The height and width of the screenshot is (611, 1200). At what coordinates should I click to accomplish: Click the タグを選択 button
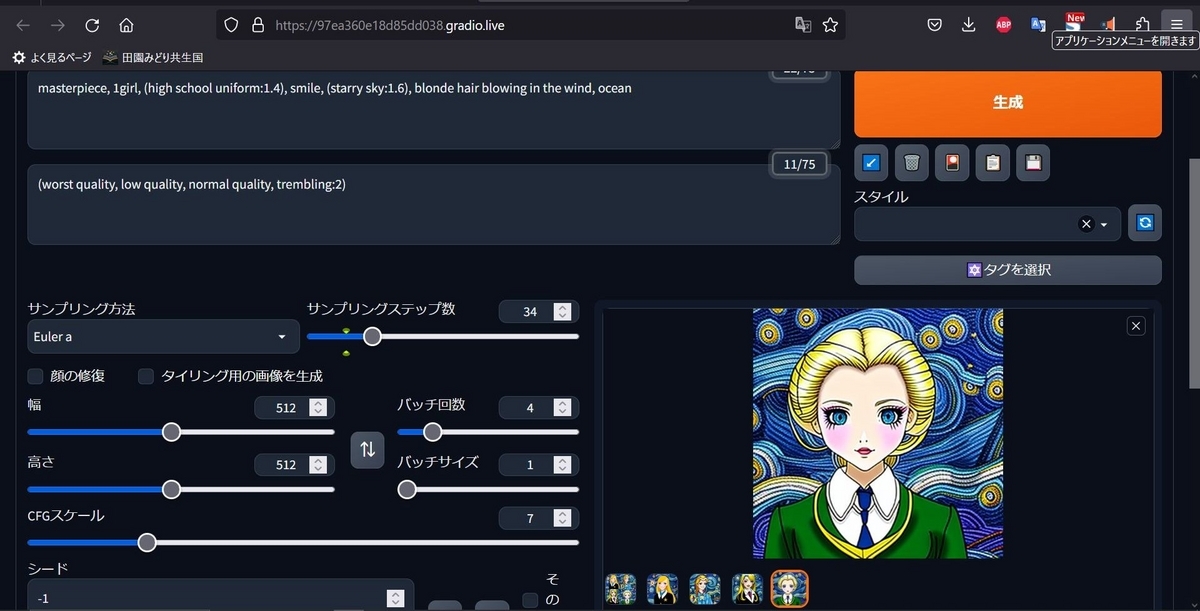pyautogui.click(x=1008, y=270)
